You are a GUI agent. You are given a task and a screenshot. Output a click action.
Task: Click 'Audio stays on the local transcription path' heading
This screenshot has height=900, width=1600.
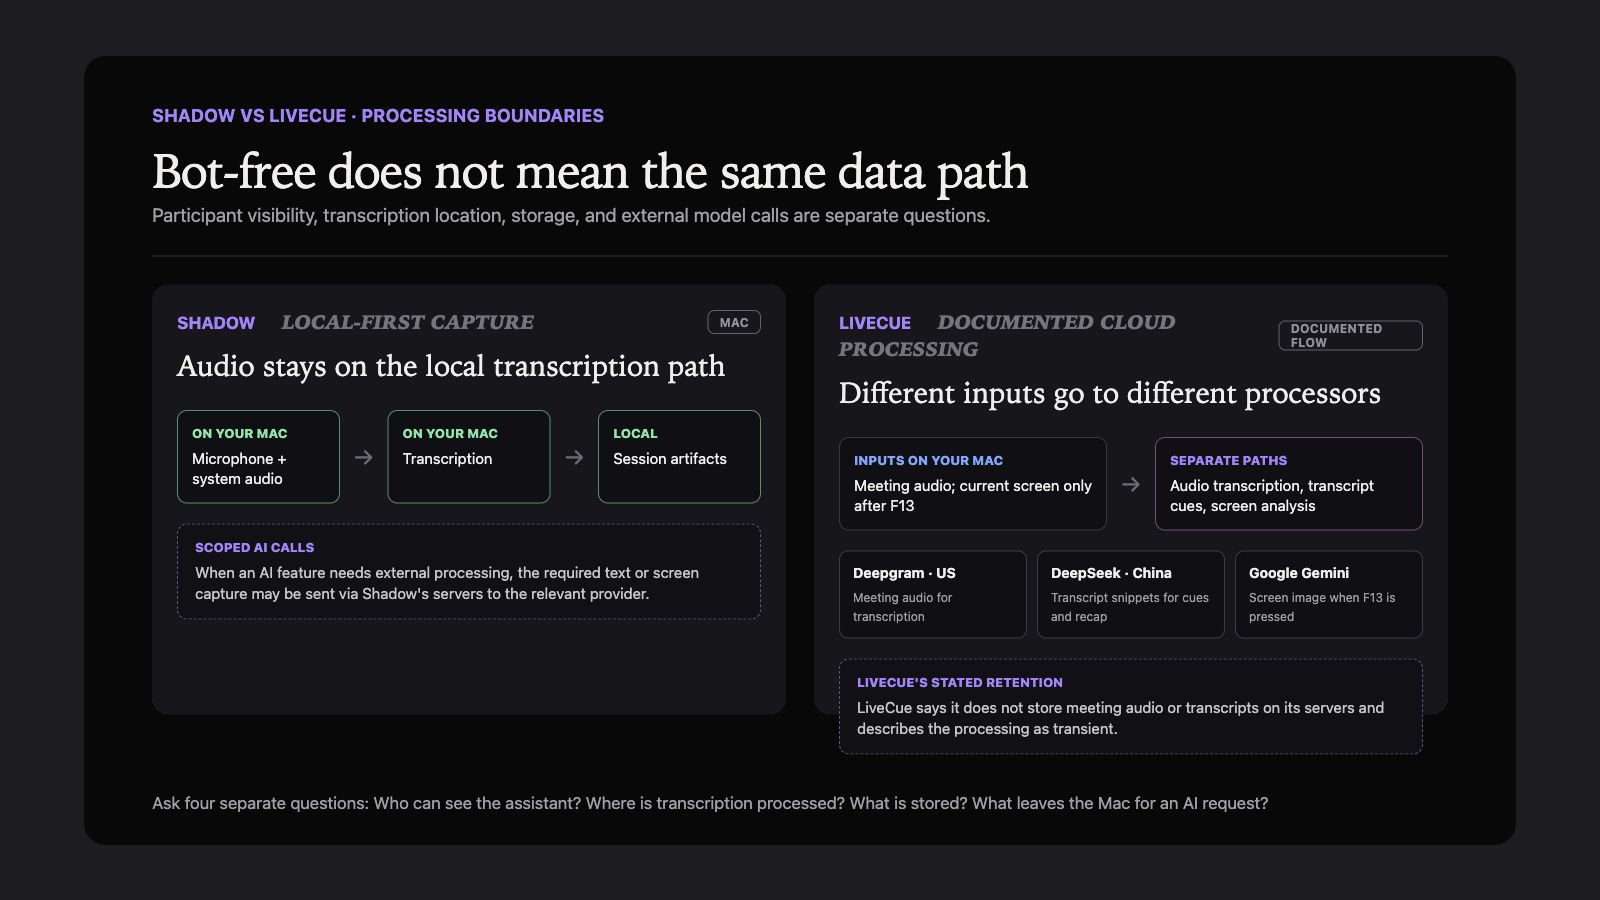[451, 366]
